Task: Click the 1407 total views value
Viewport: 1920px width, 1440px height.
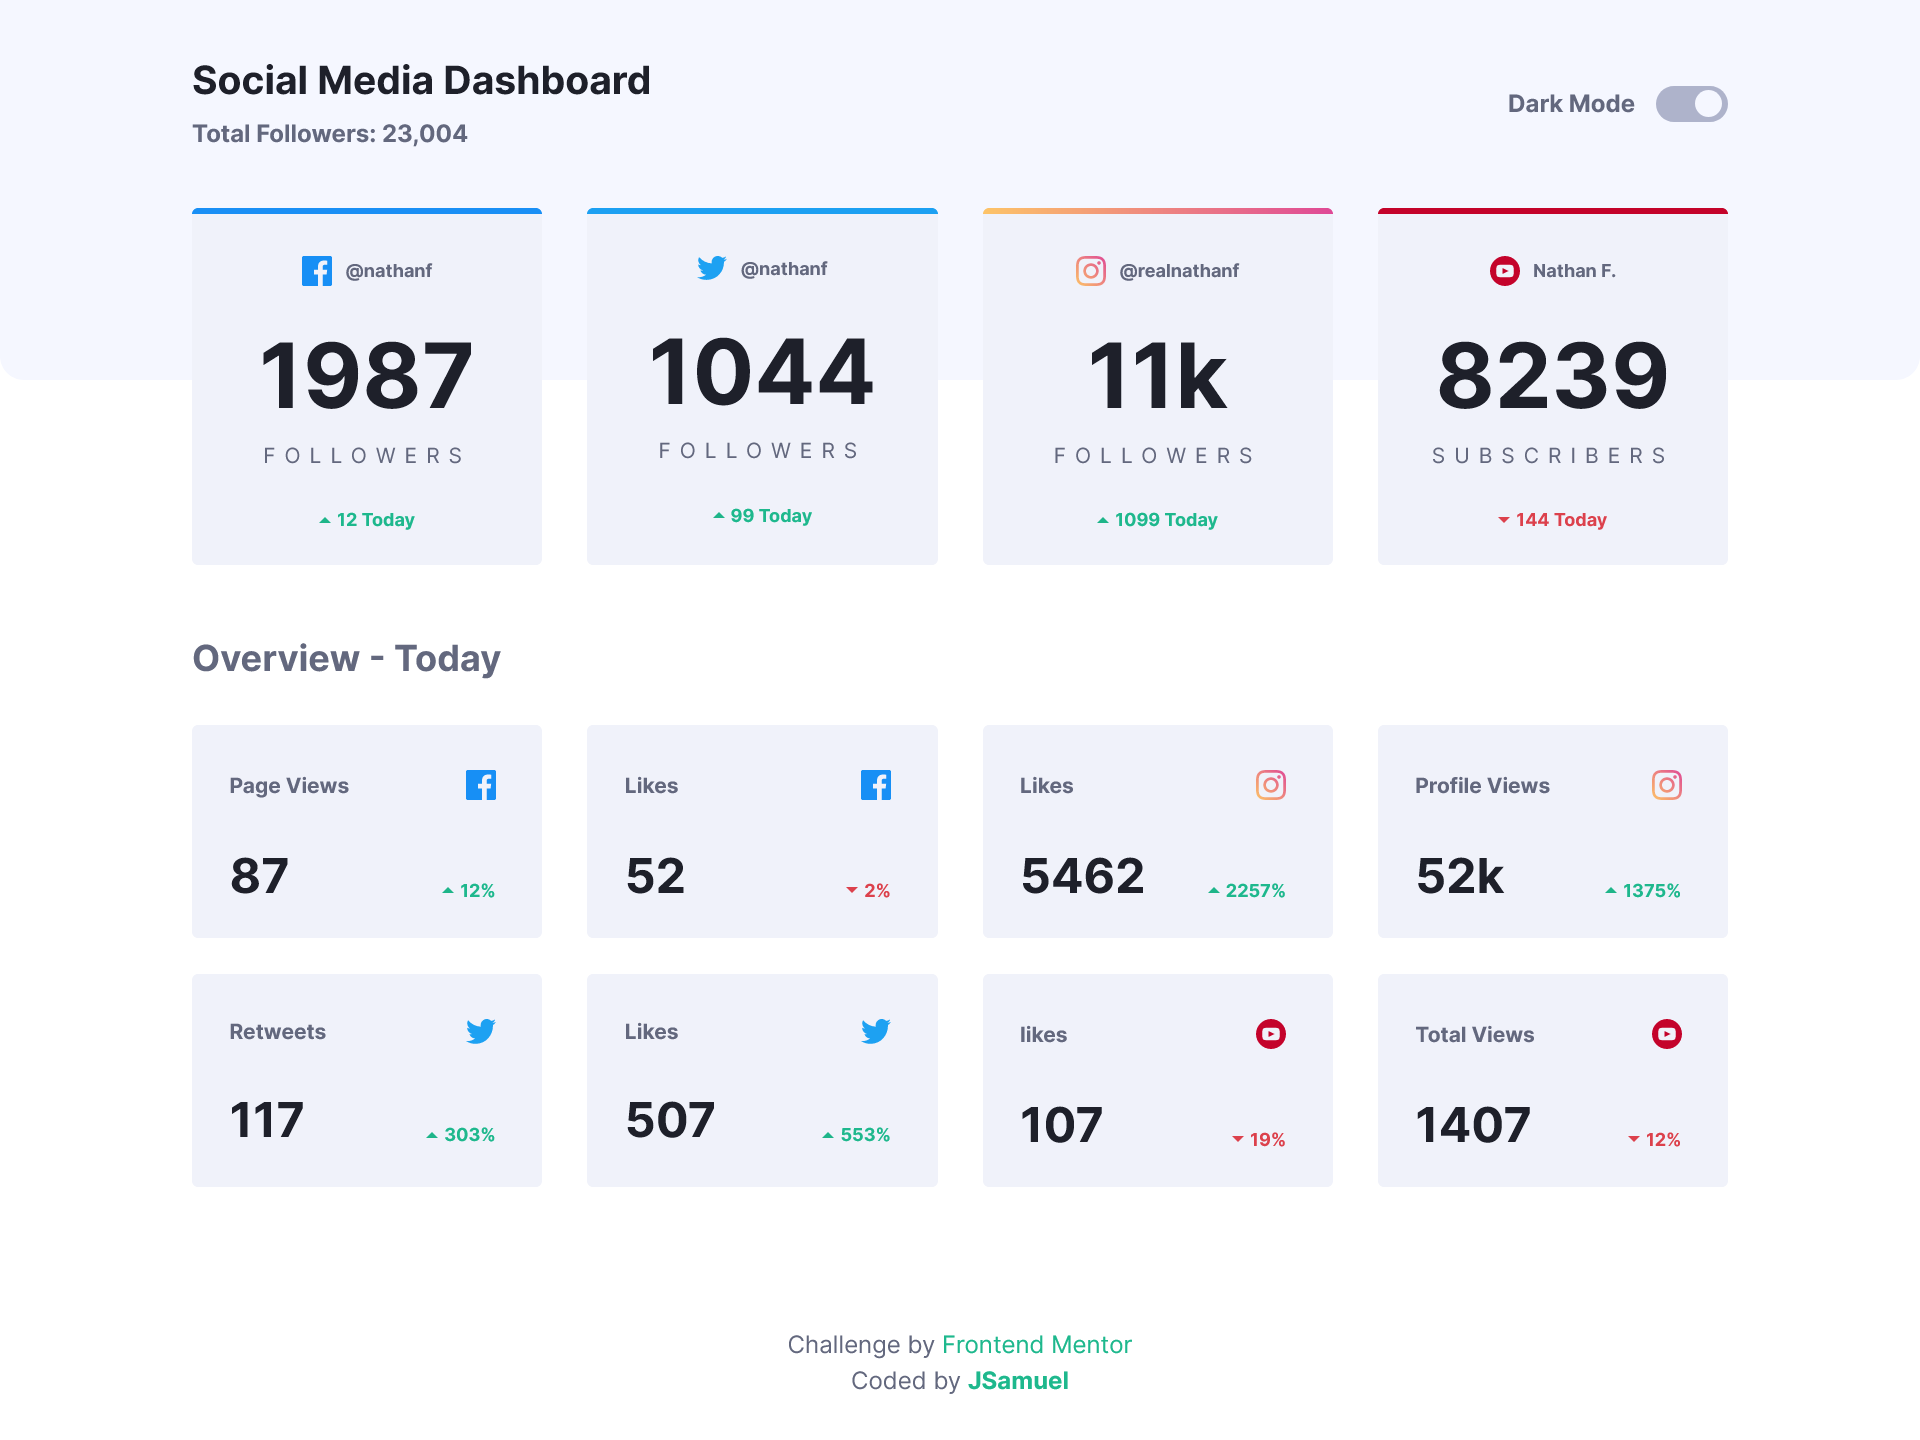Action: point(1474,1125)
